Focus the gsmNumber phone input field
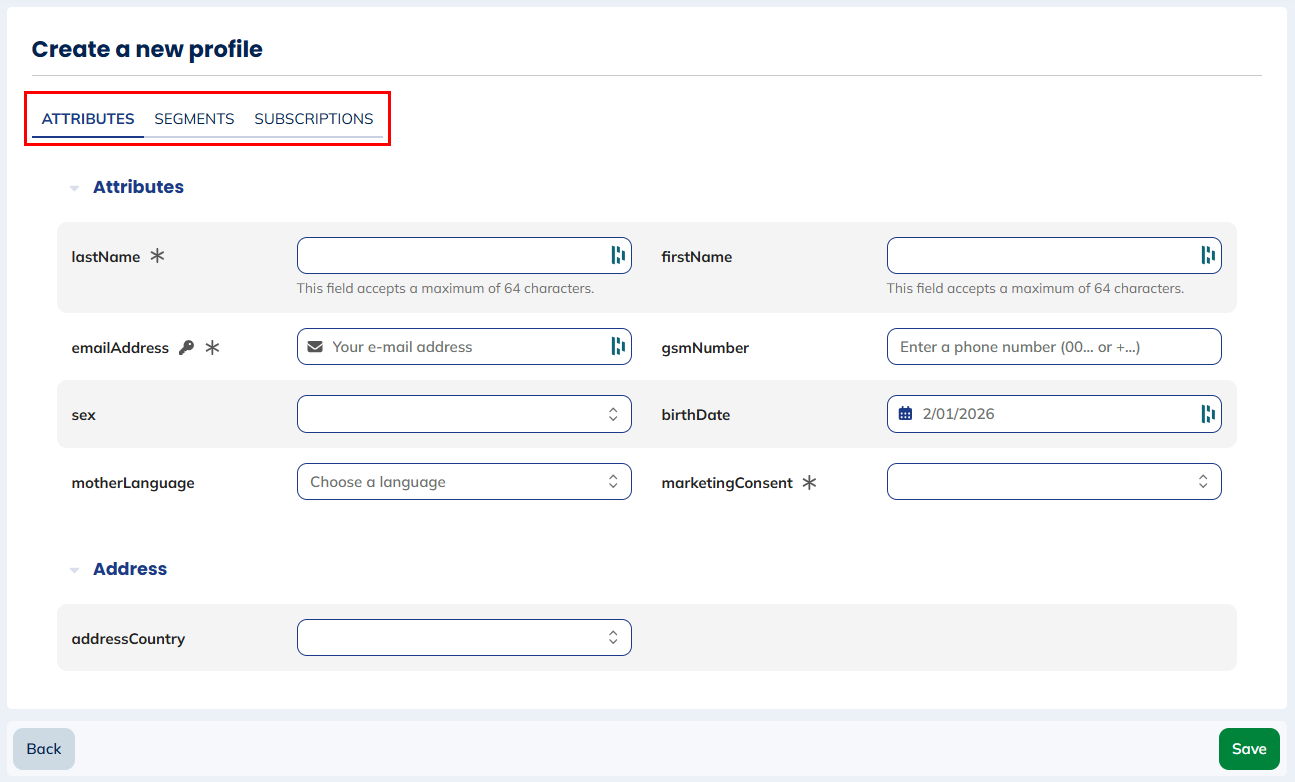This screenshot has height=782, width=1295. click(x=1054, y=347)
